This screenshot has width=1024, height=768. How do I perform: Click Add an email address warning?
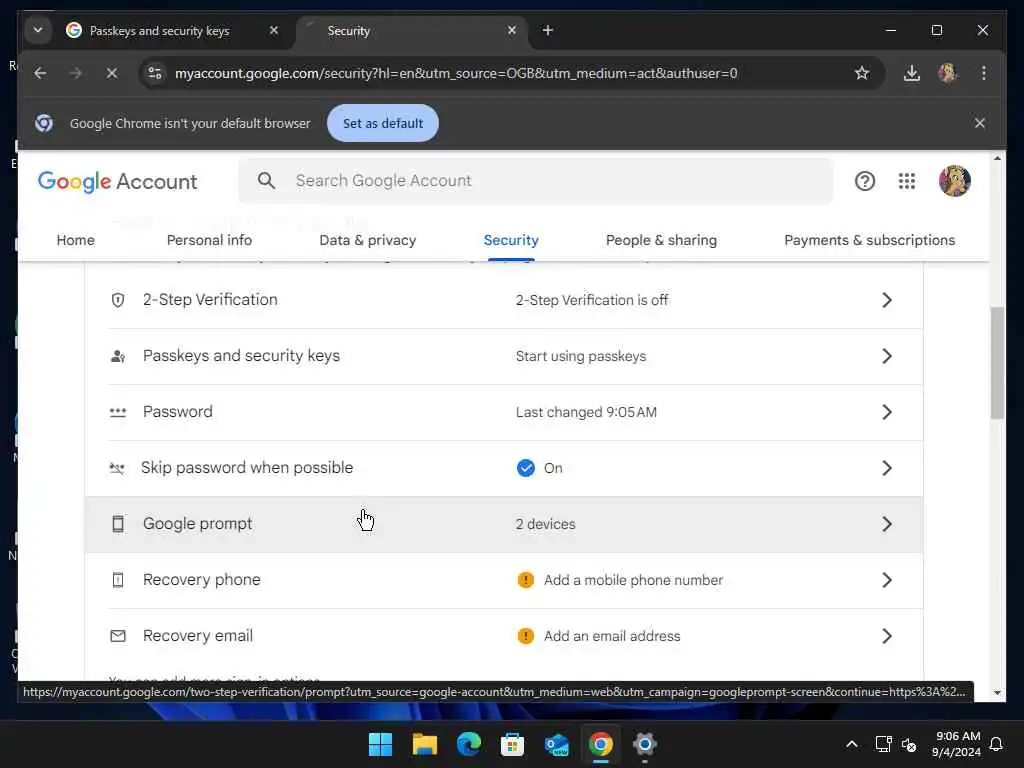pos(598,636)
